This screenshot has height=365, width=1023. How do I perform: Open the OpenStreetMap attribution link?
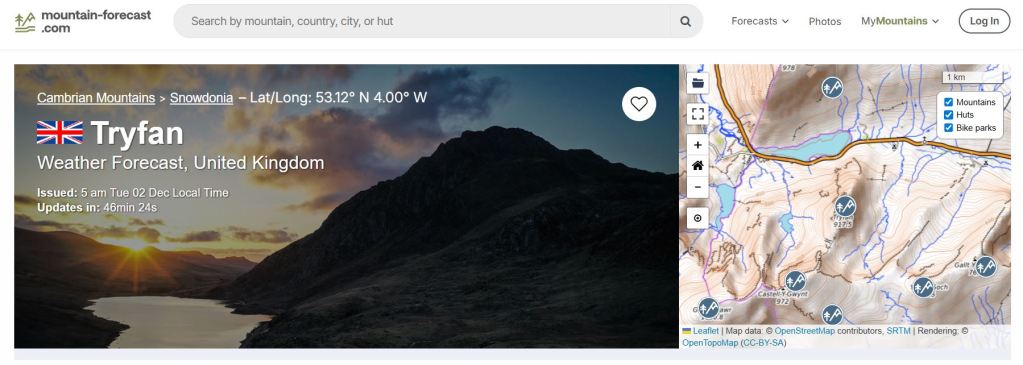[804, 331]
